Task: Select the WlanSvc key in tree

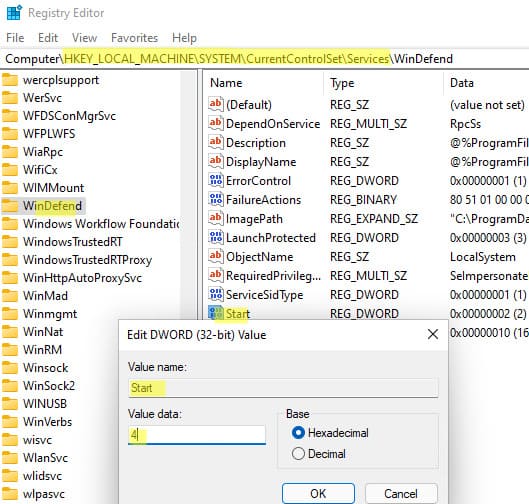Action: coord(45,458)
